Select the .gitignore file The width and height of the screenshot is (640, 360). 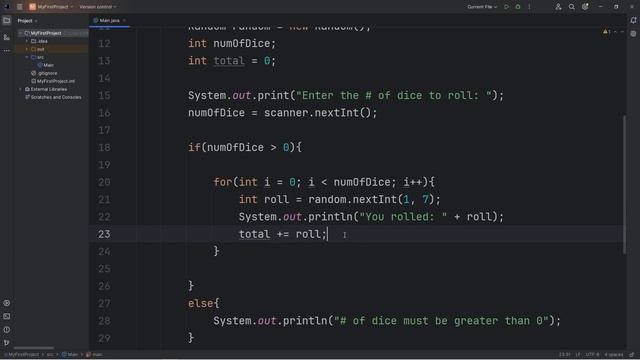(x=44, y=73)
